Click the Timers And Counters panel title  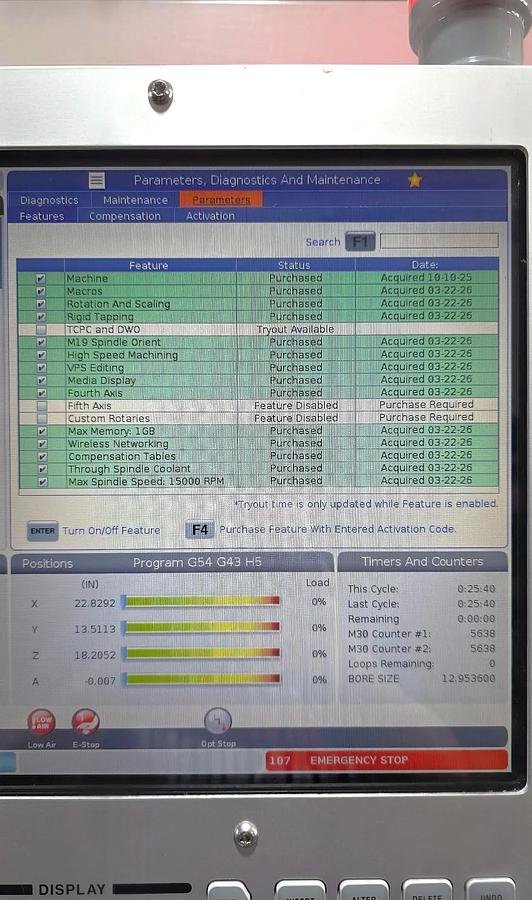tap(422, 562)
